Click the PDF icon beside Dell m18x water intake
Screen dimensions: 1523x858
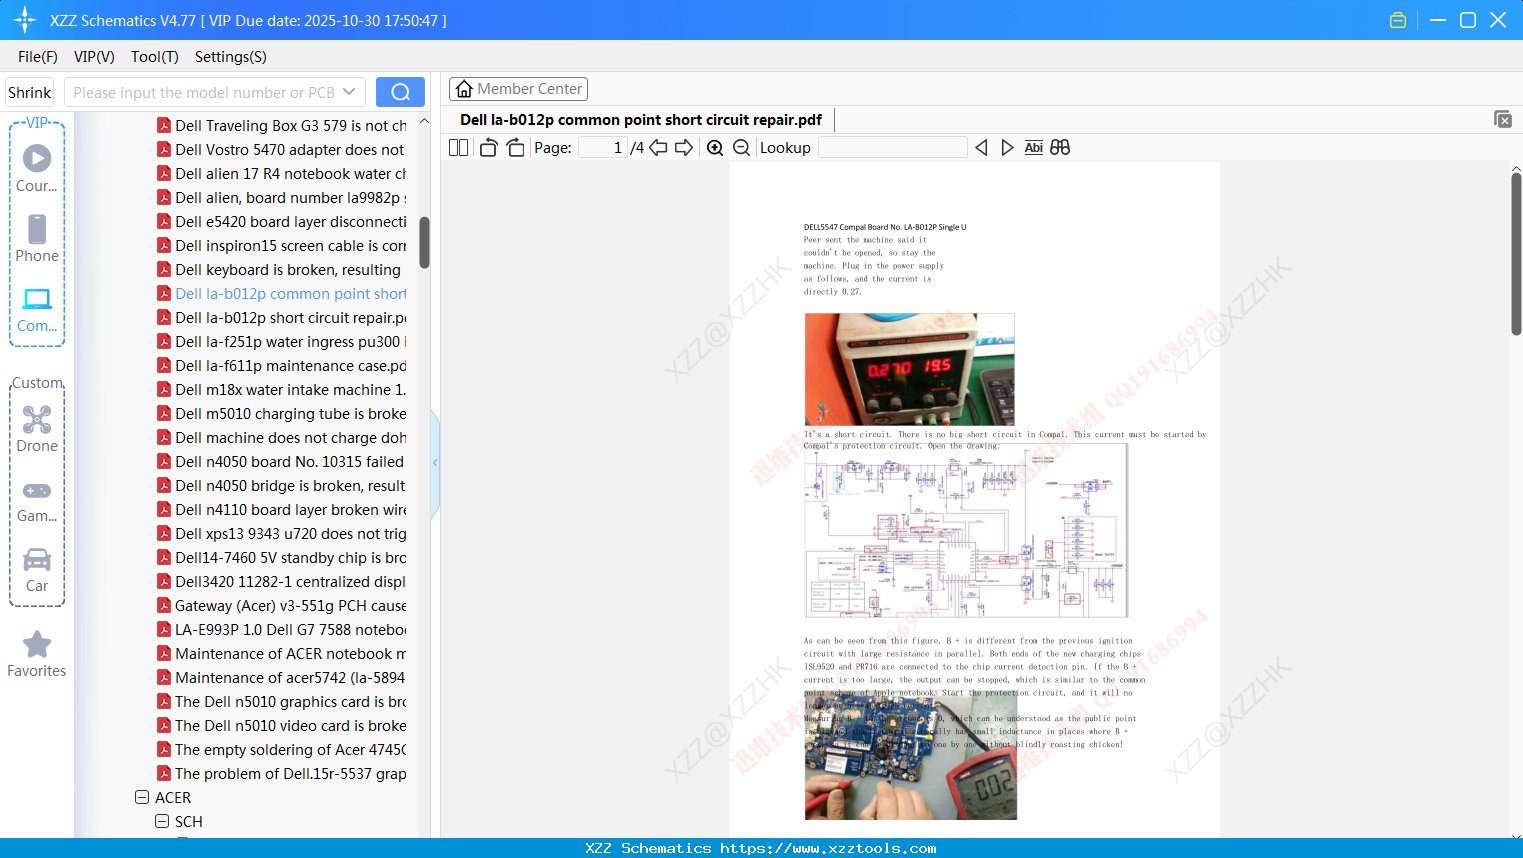(x=164, y=390)
